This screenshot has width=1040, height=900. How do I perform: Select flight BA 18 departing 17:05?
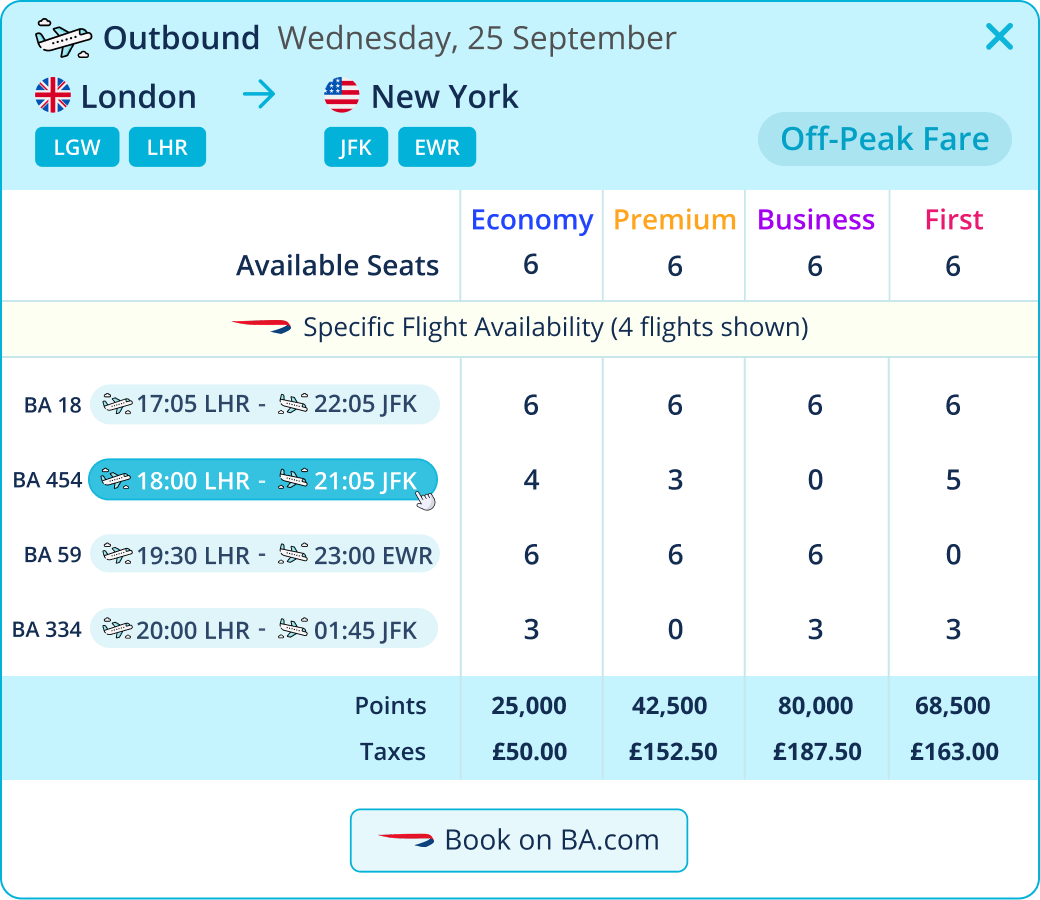(x=264, y=405)
